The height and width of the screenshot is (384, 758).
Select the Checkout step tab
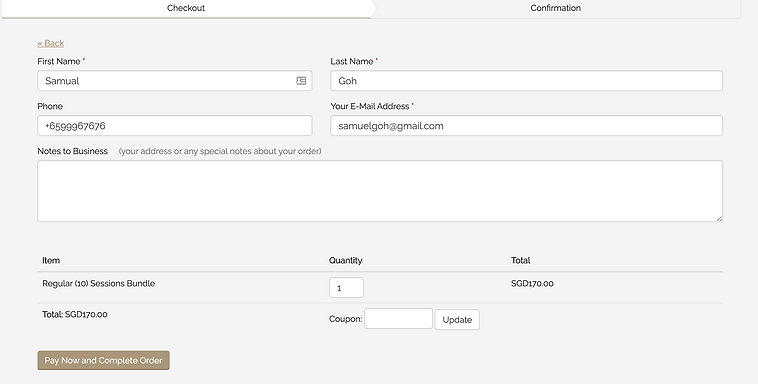(x=186, y=8)
